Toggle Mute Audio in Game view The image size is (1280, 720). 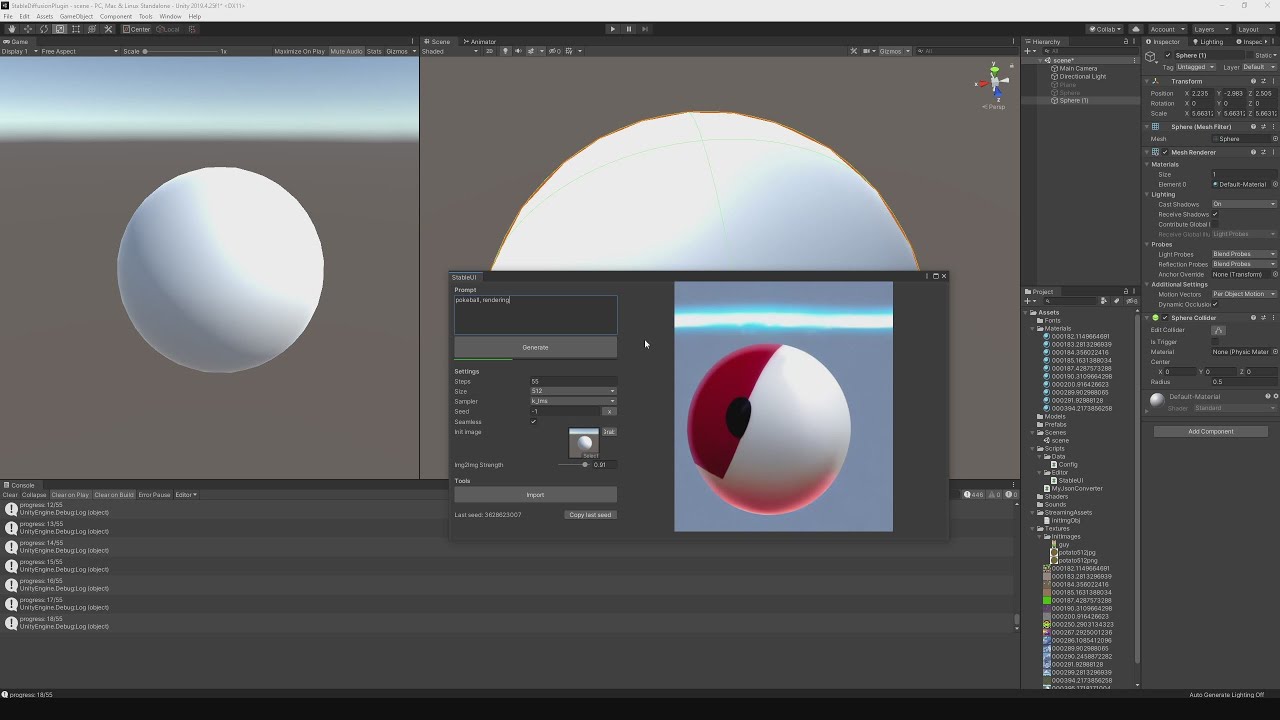click(x=346, y=51)
